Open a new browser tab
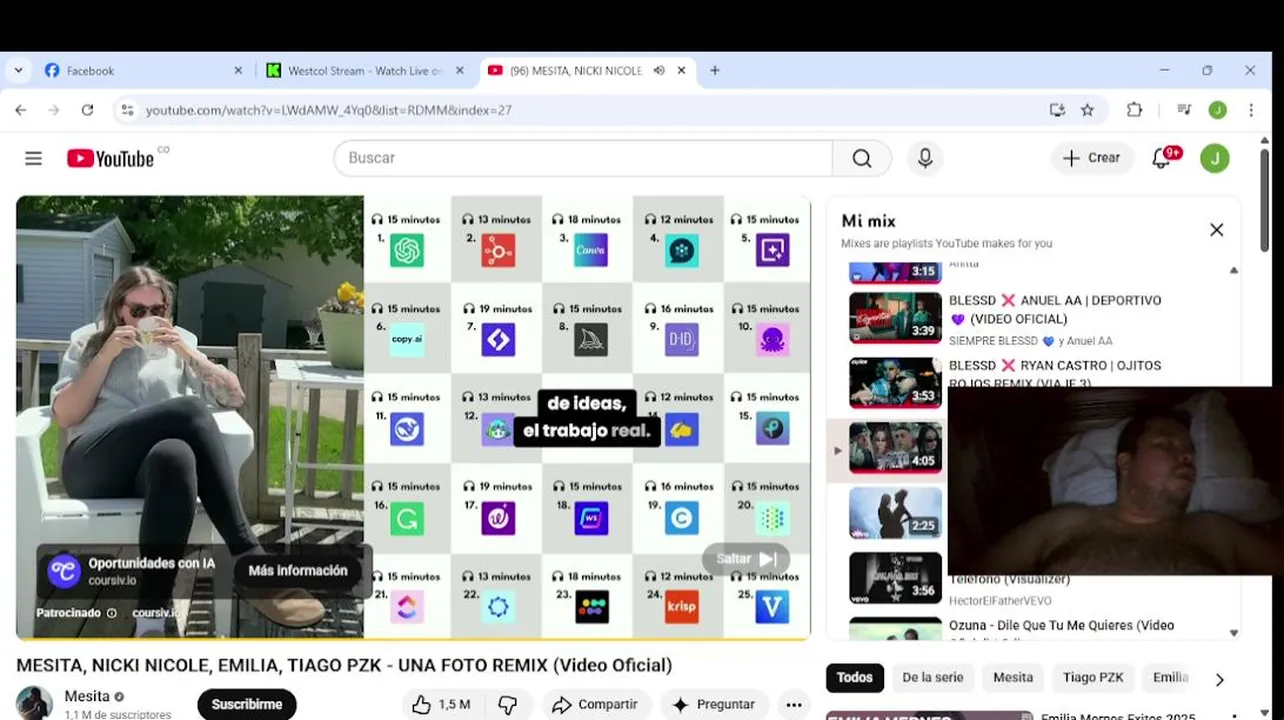Image resolution: width=1284 pixels, height=720 pixels. coord(714,70)
